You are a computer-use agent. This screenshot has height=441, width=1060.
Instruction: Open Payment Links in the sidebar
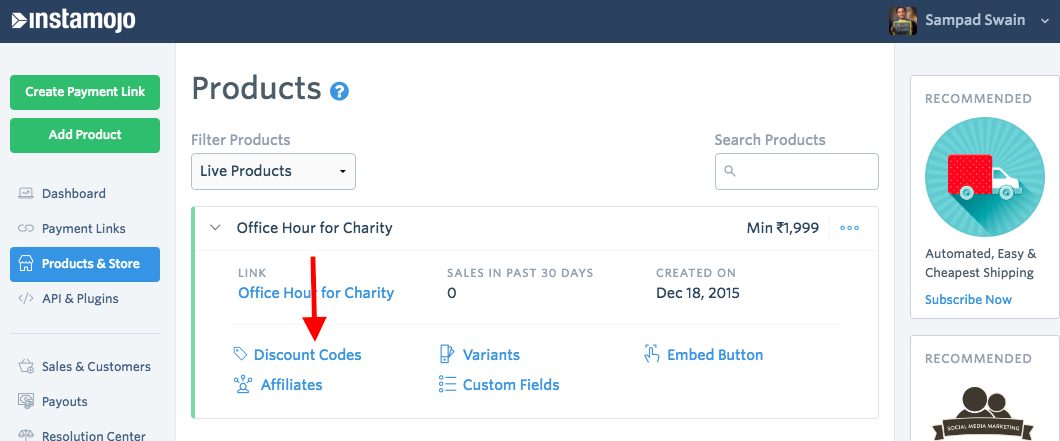[x=83, y=228]
